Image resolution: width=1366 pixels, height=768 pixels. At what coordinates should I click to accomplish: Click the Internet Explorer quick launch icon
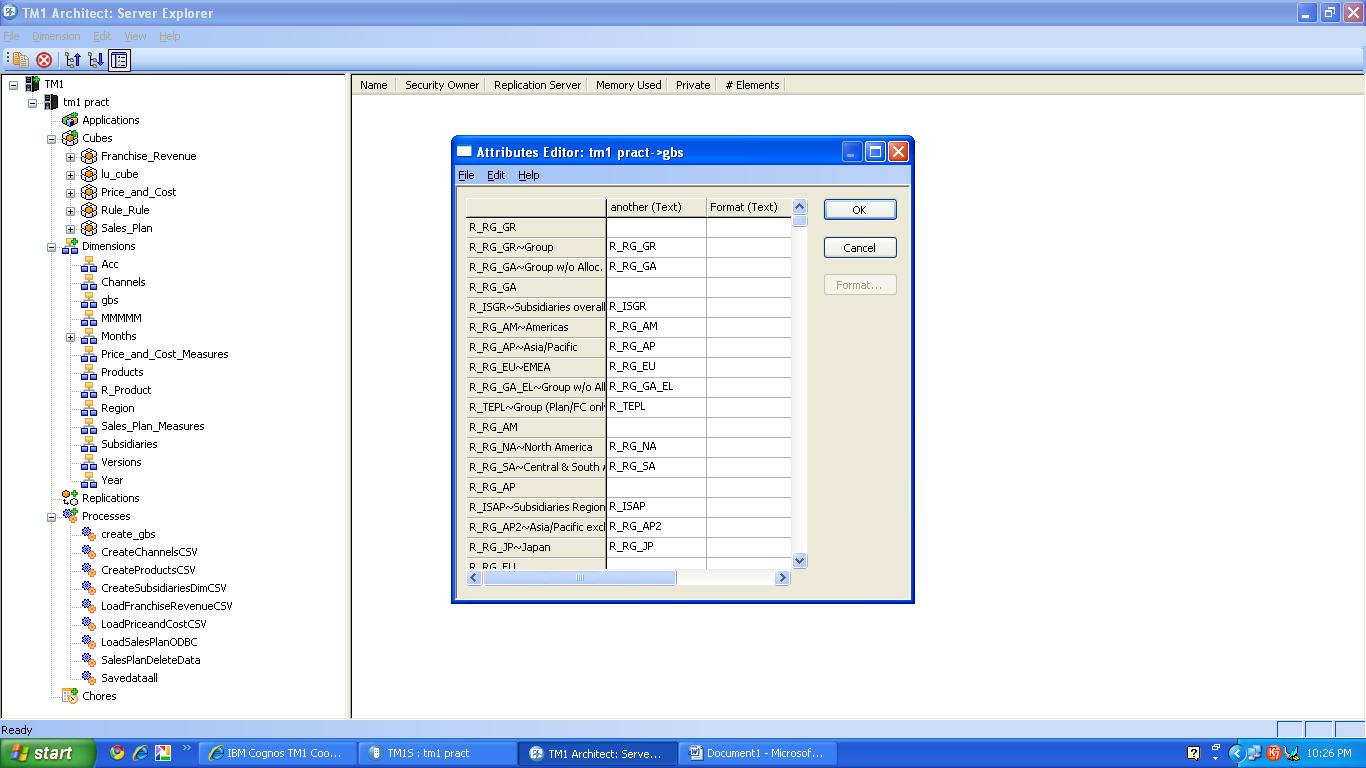140,753
